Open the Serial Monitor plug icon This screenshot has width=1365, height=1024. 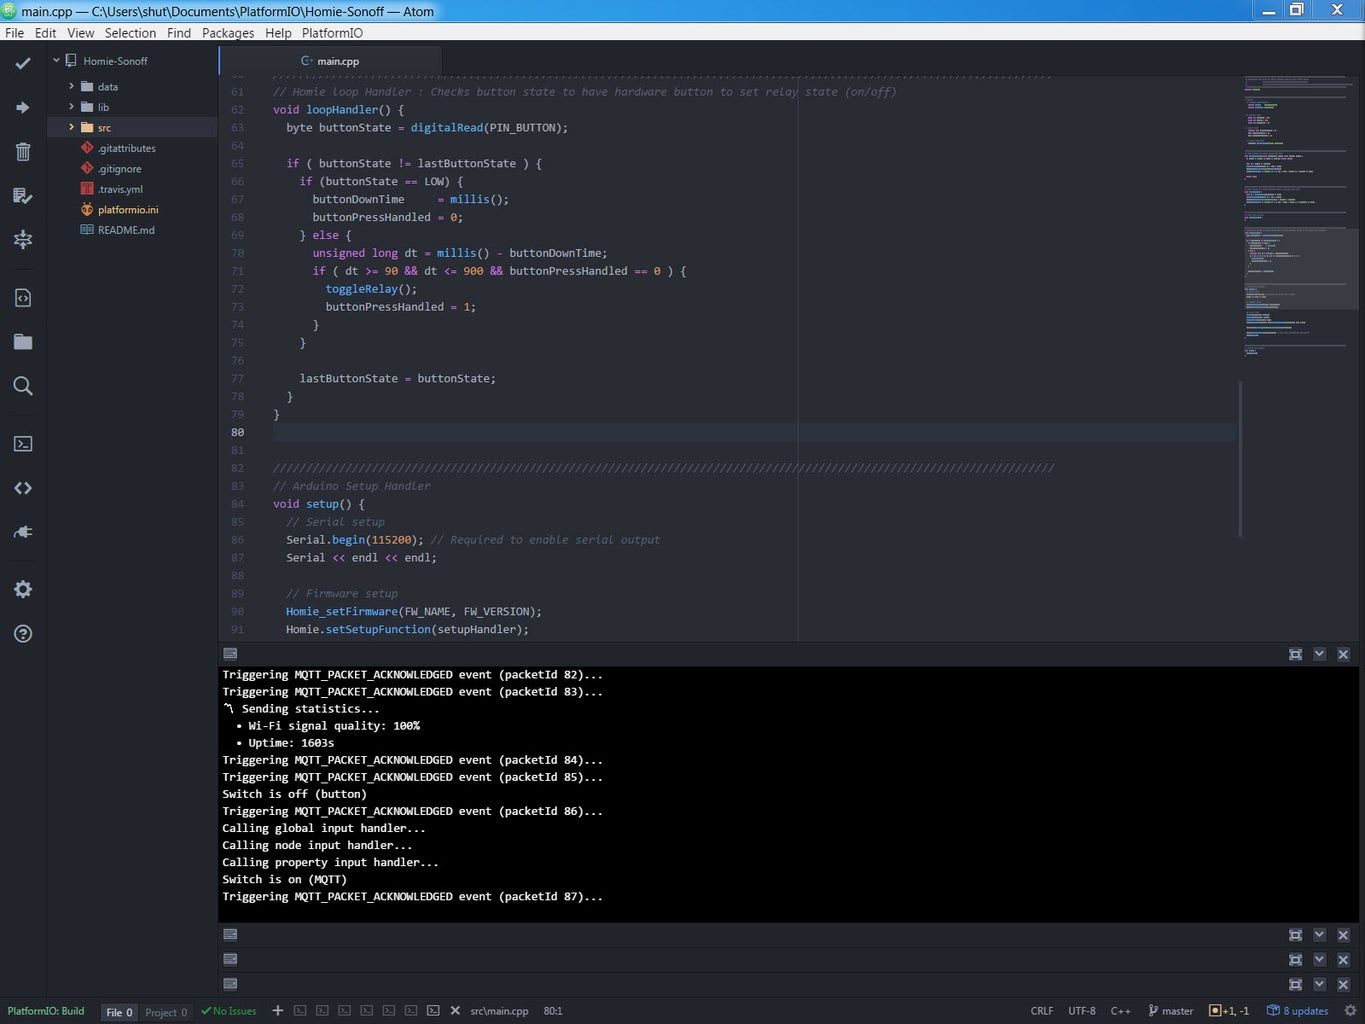tap(23, 532)
